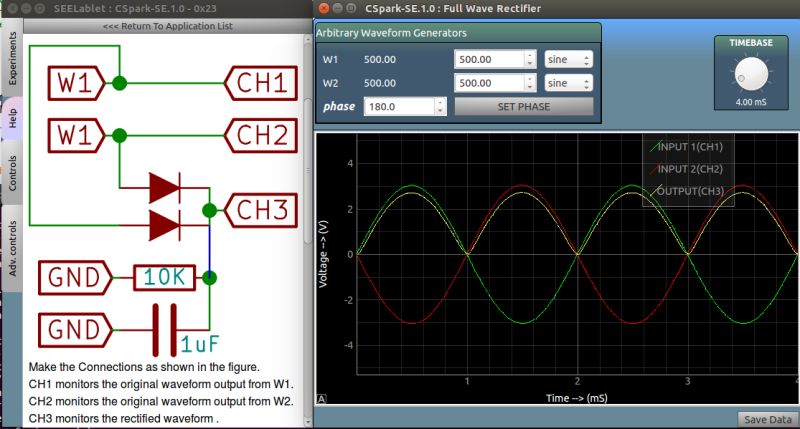Click OUTPUT(CH3) legend entry

pos(687,191)
